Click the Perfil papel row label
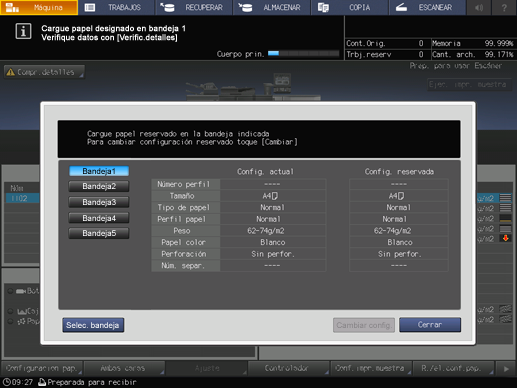 (x=185, y=219)
